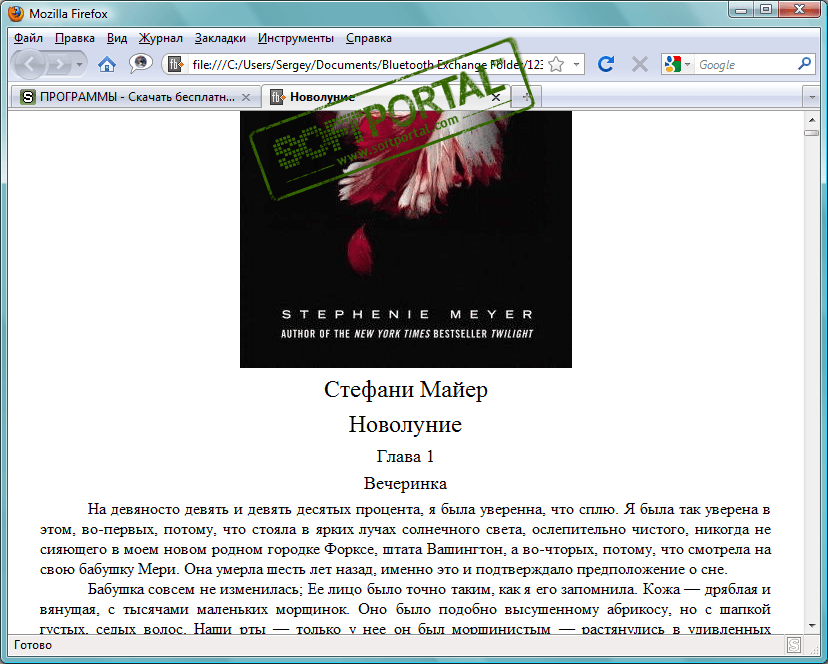Click the Стефани Майер author heading
The width and height of the screenshot is (828, 664).
406,390
